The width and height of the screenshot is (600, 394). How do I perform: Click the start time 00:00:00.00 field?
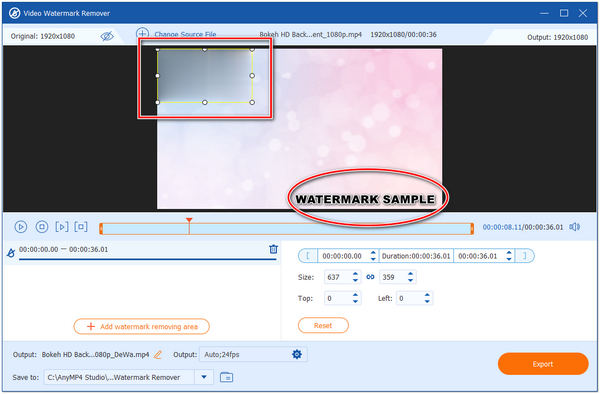tap(342, 256)
